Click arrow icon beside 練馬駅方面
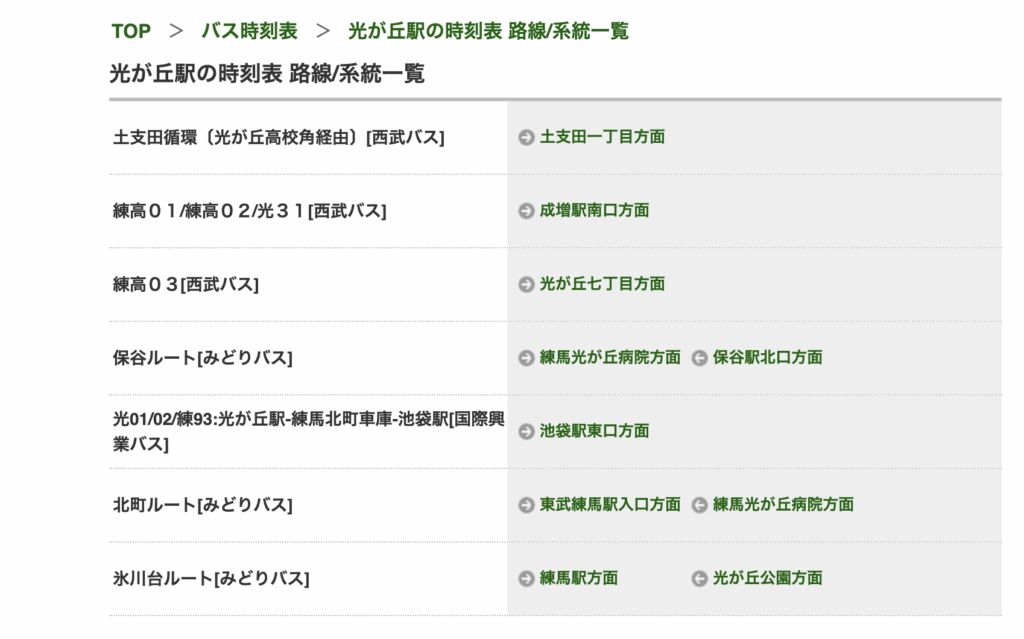This screenshot has height=639, width=1024. (526, 578)
